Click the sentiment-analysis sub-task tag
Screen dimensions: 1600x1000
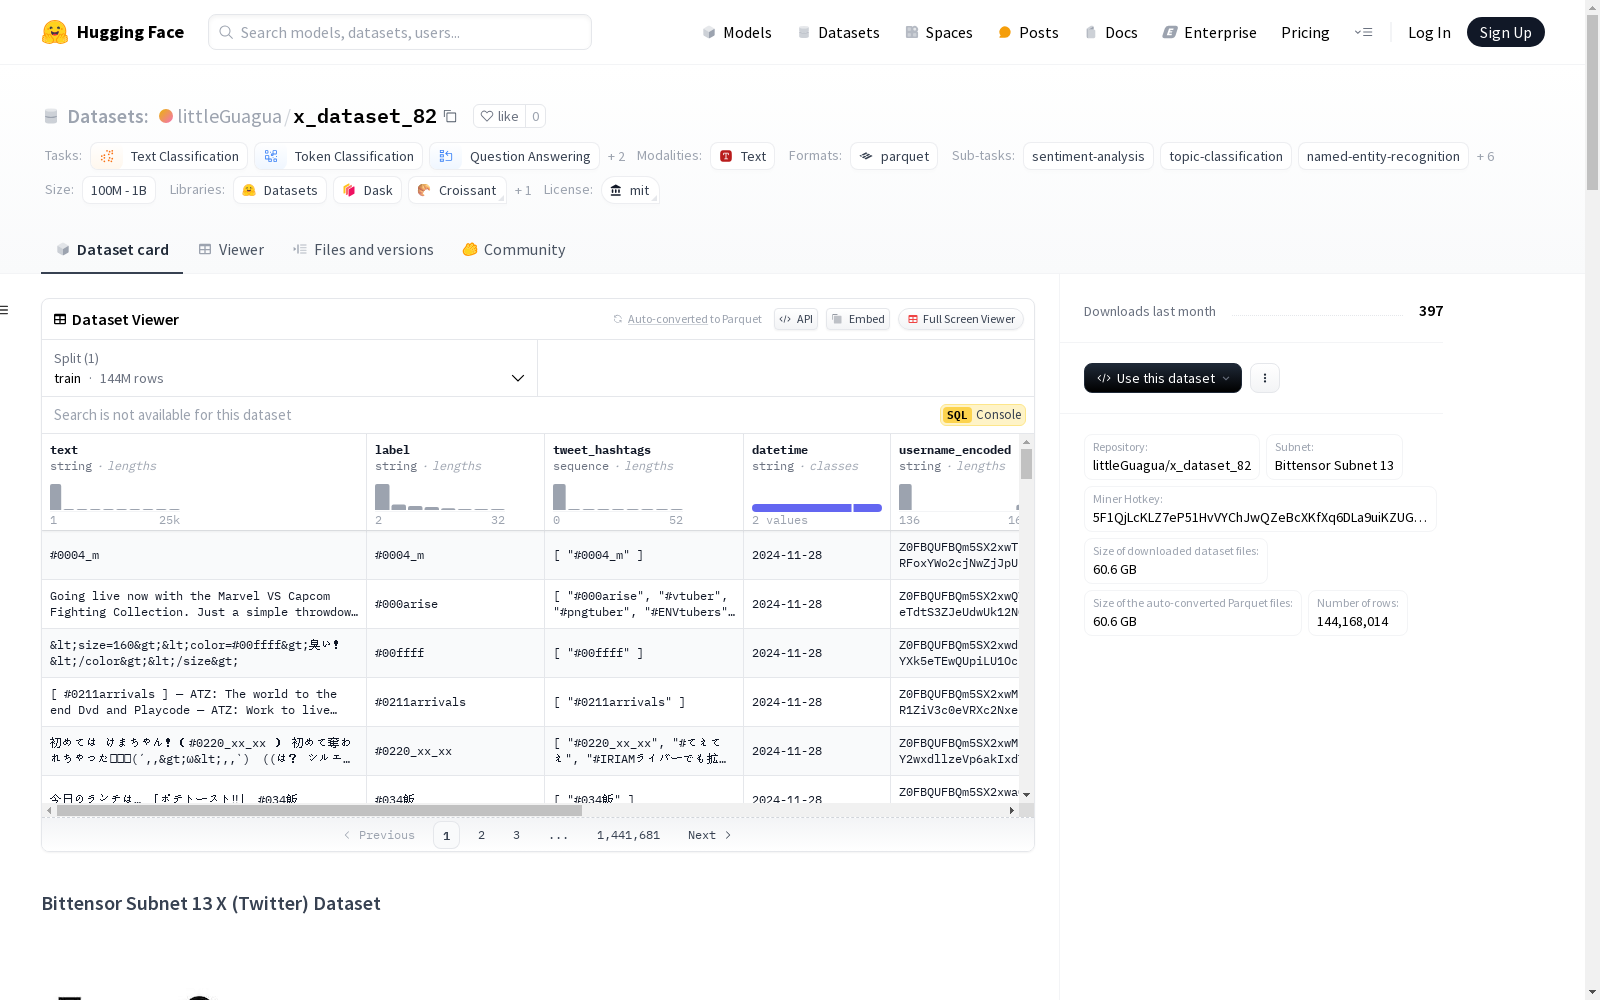[1088, 157]
